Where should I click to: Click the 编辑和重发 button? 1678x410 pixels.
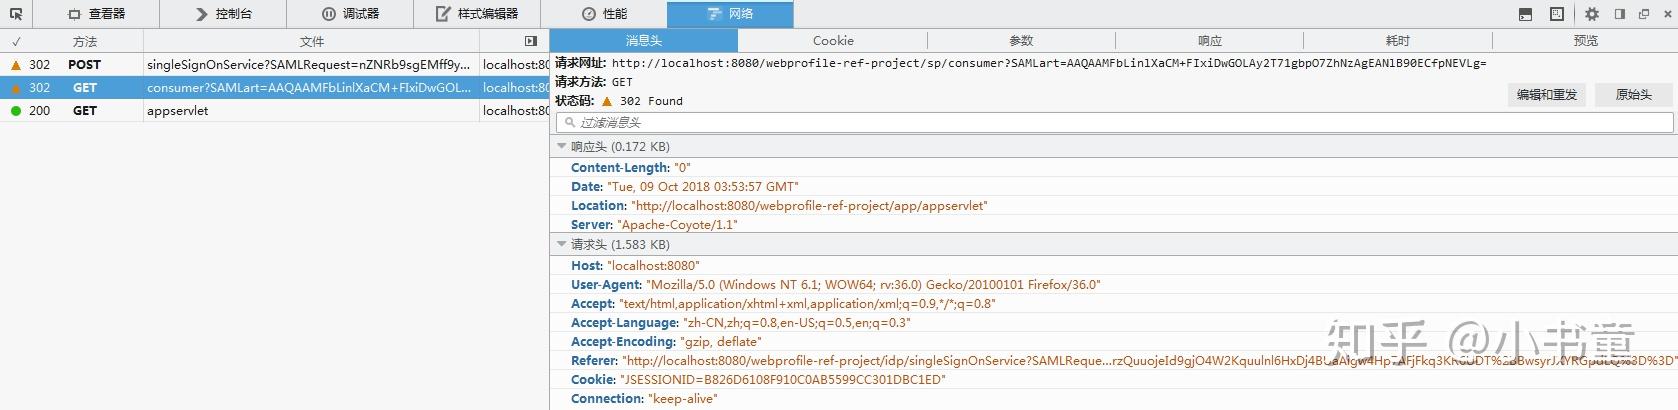1546,95
